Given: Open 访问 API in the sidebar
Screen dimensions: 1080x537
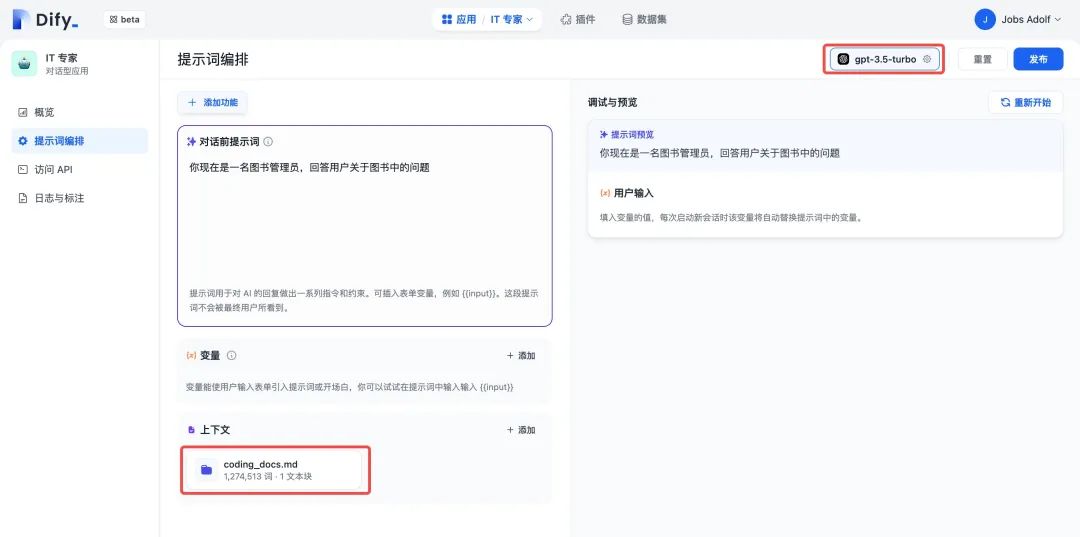Looking at the screenshot, I should (x=53, y=169).
